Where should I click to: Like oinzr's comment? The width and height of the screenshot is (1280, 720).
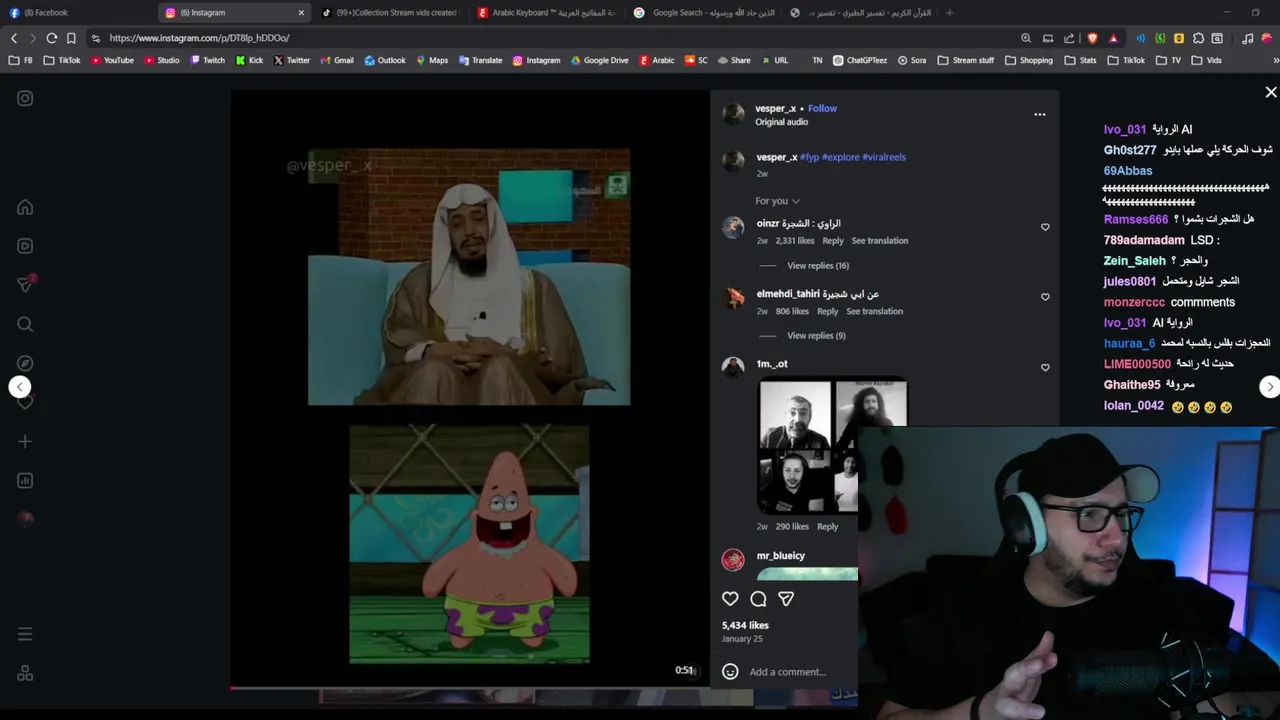[1045, 227]
